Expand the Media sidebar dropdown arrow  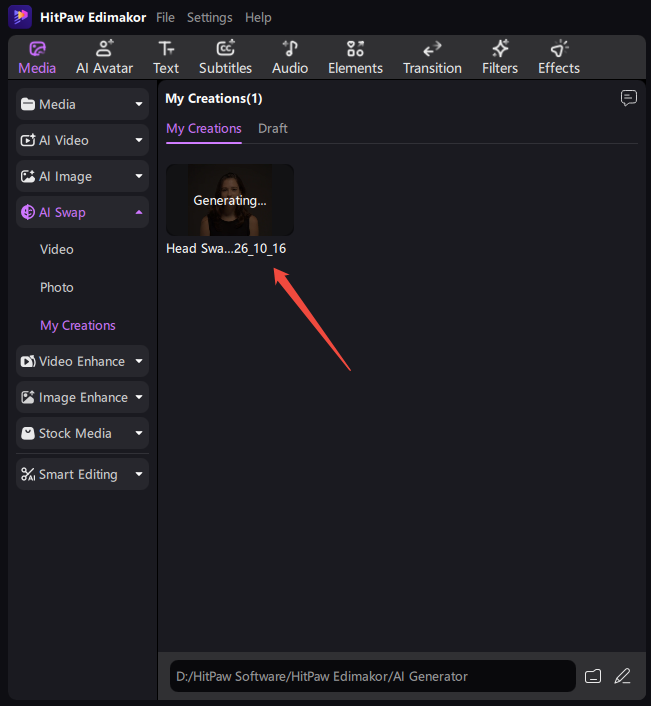click(x=139, y=104)
